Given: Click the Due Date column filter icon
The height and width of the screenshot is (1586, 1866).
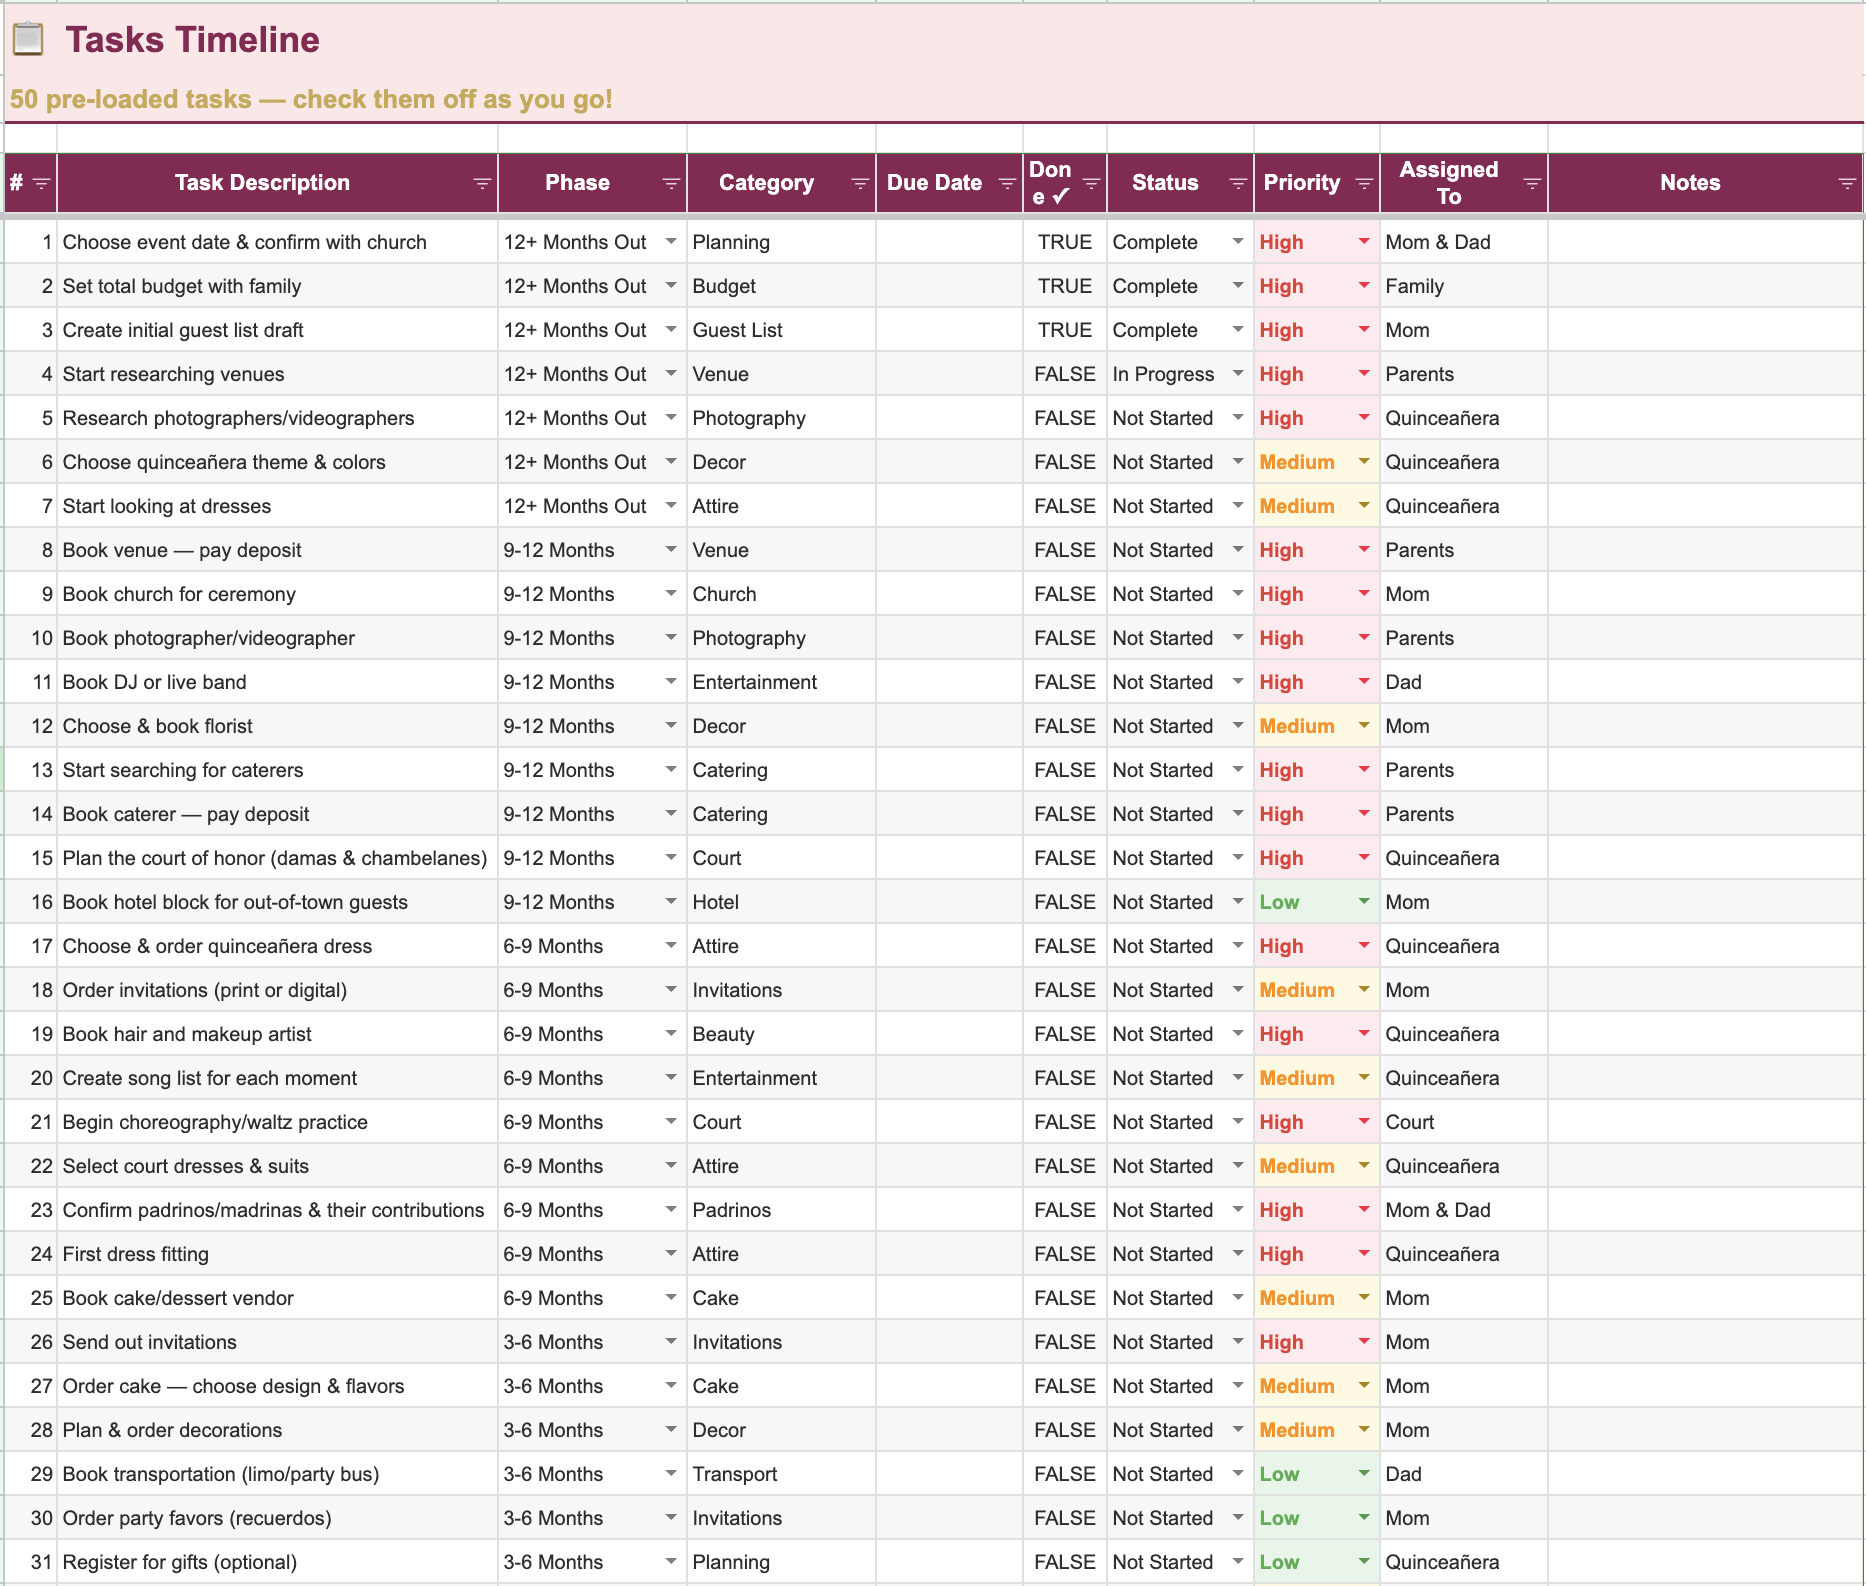Looking at the screenshot, I should coord(1007,183).
